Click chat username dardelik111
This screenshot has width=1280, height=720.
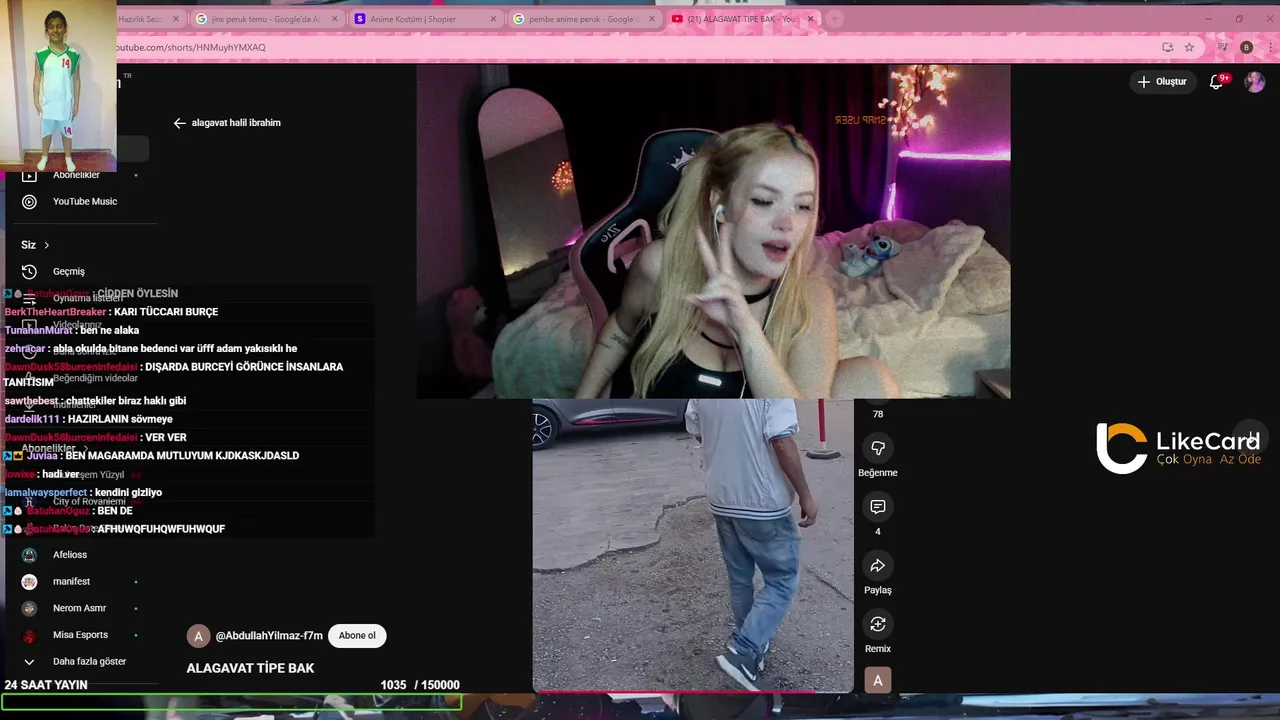pos(32,419)
